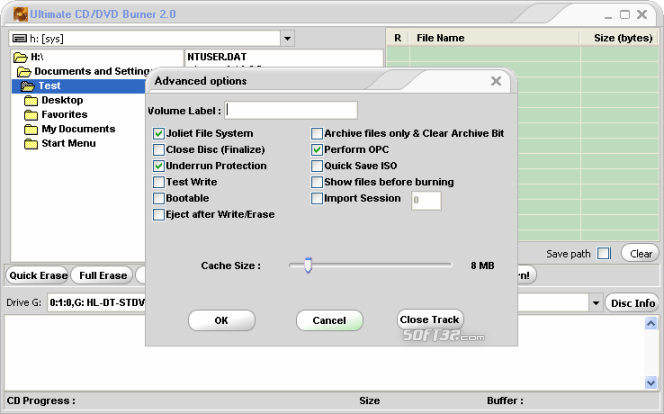Select the H:\ root folder icon
664x414 pixels.
(x=20, y=57)
